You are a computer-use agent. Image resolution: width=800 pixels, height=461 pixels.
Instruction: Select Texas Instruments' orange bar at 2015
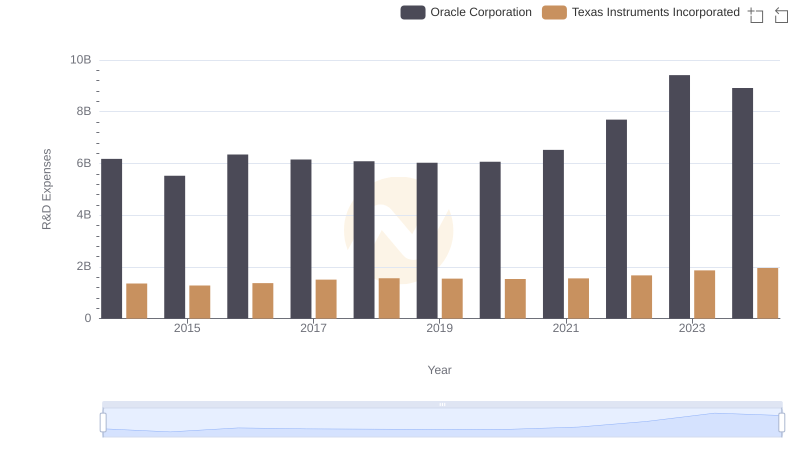pyautogui.click(x=199, y=302)
